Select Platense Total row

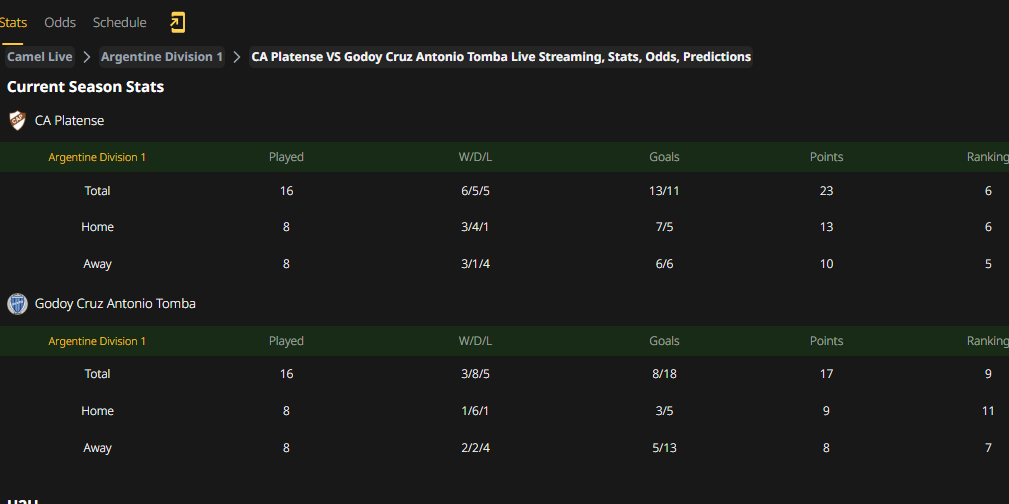(504, 191)
